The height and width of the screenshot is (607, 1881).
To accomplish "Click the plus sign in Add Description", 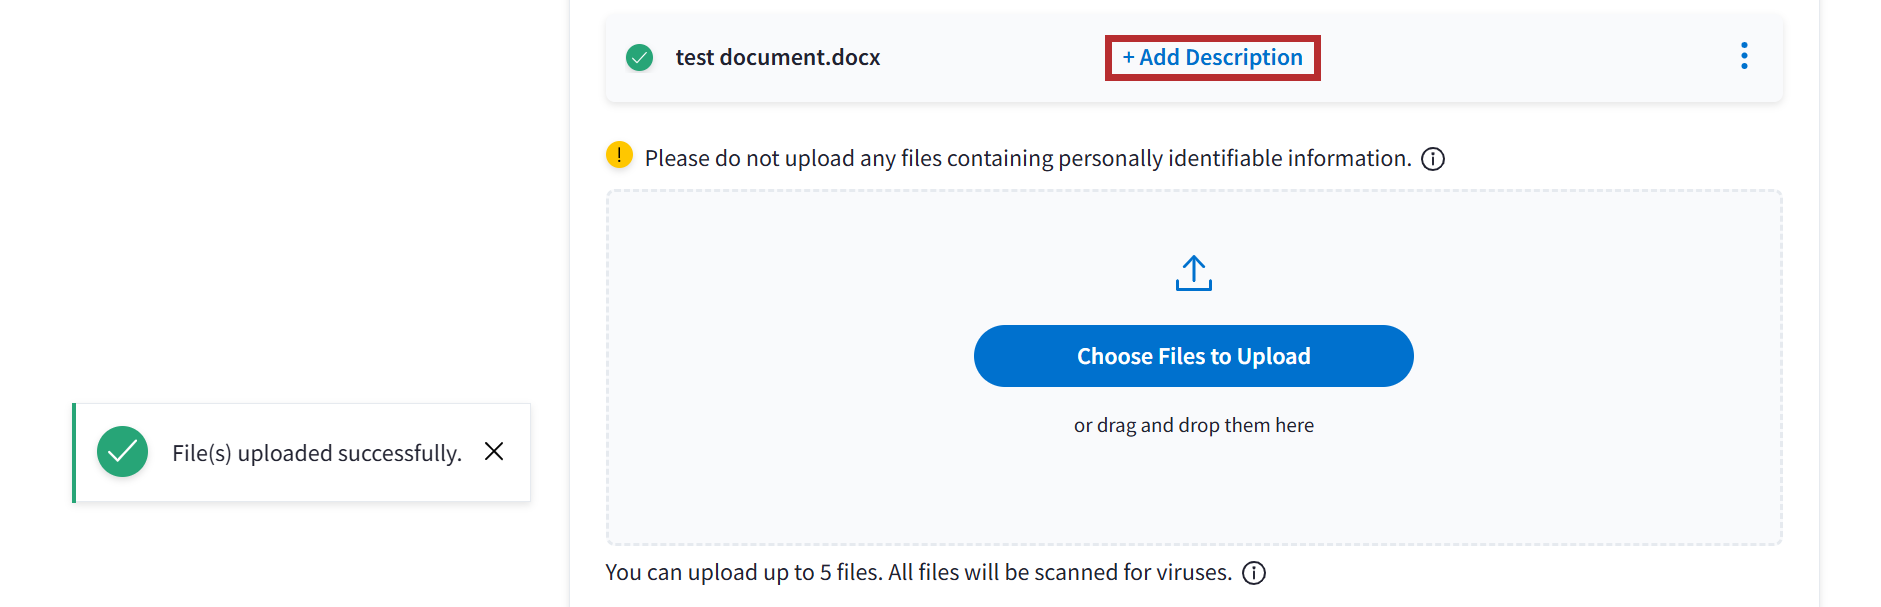I will point(1128,58).
